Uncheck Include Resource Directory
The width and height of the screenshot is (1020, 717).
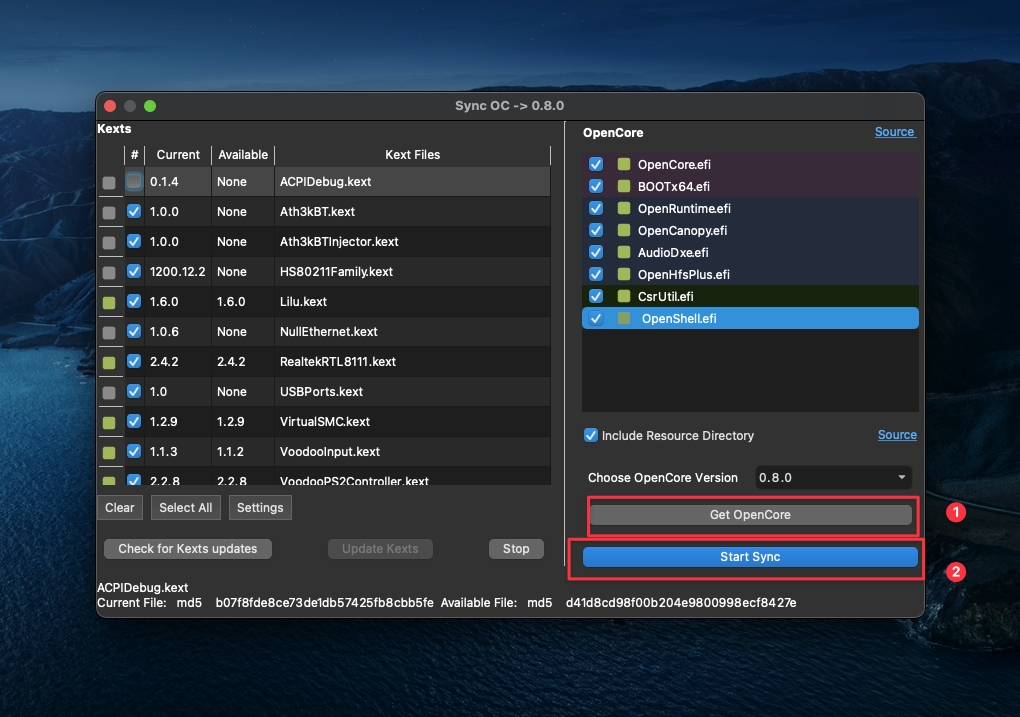pyautogui.click(x=591, y=435)
